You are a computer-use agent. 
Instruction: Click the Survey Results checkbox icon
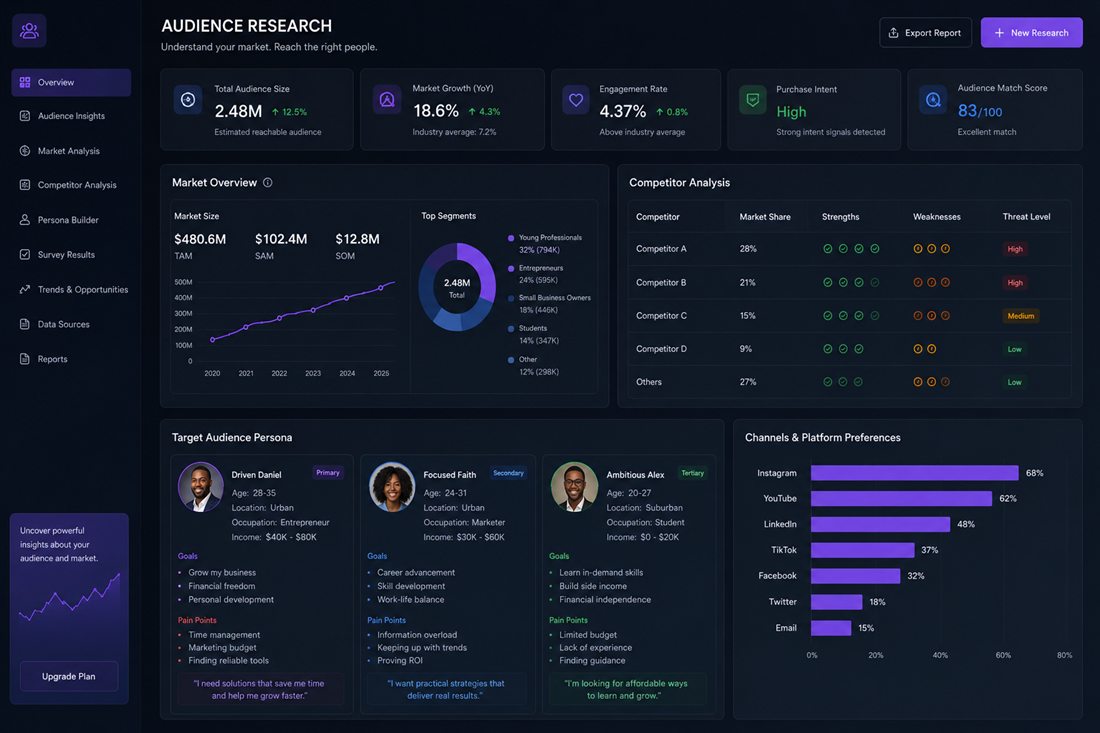25,255
